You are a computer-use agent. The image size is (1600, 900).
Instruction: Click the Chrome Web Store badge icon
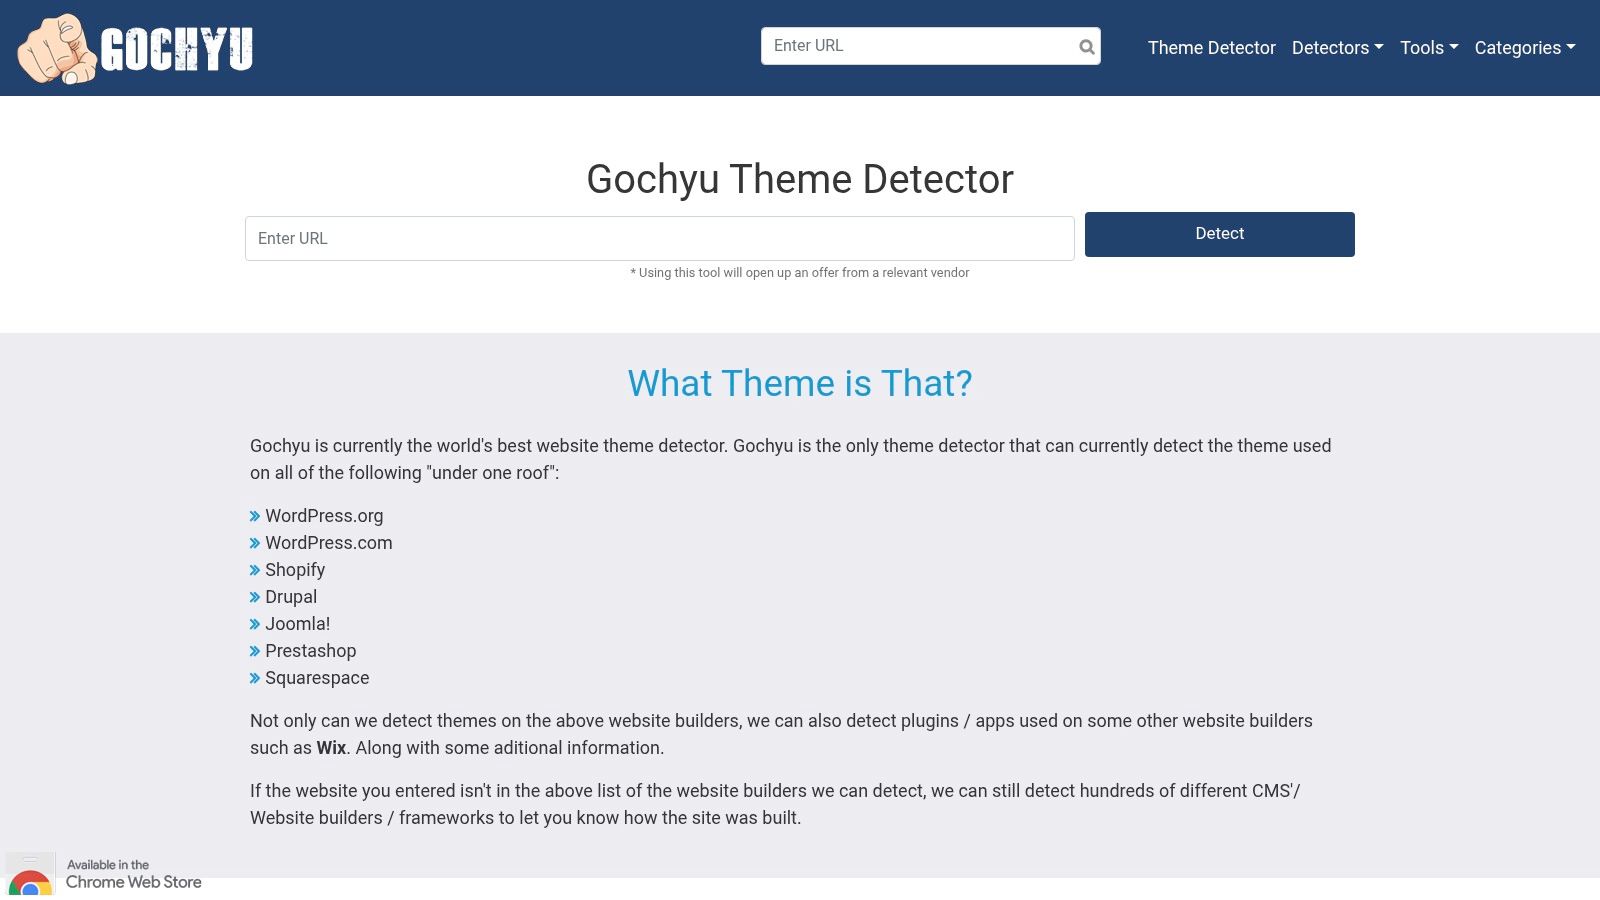(x=30, y=875)
